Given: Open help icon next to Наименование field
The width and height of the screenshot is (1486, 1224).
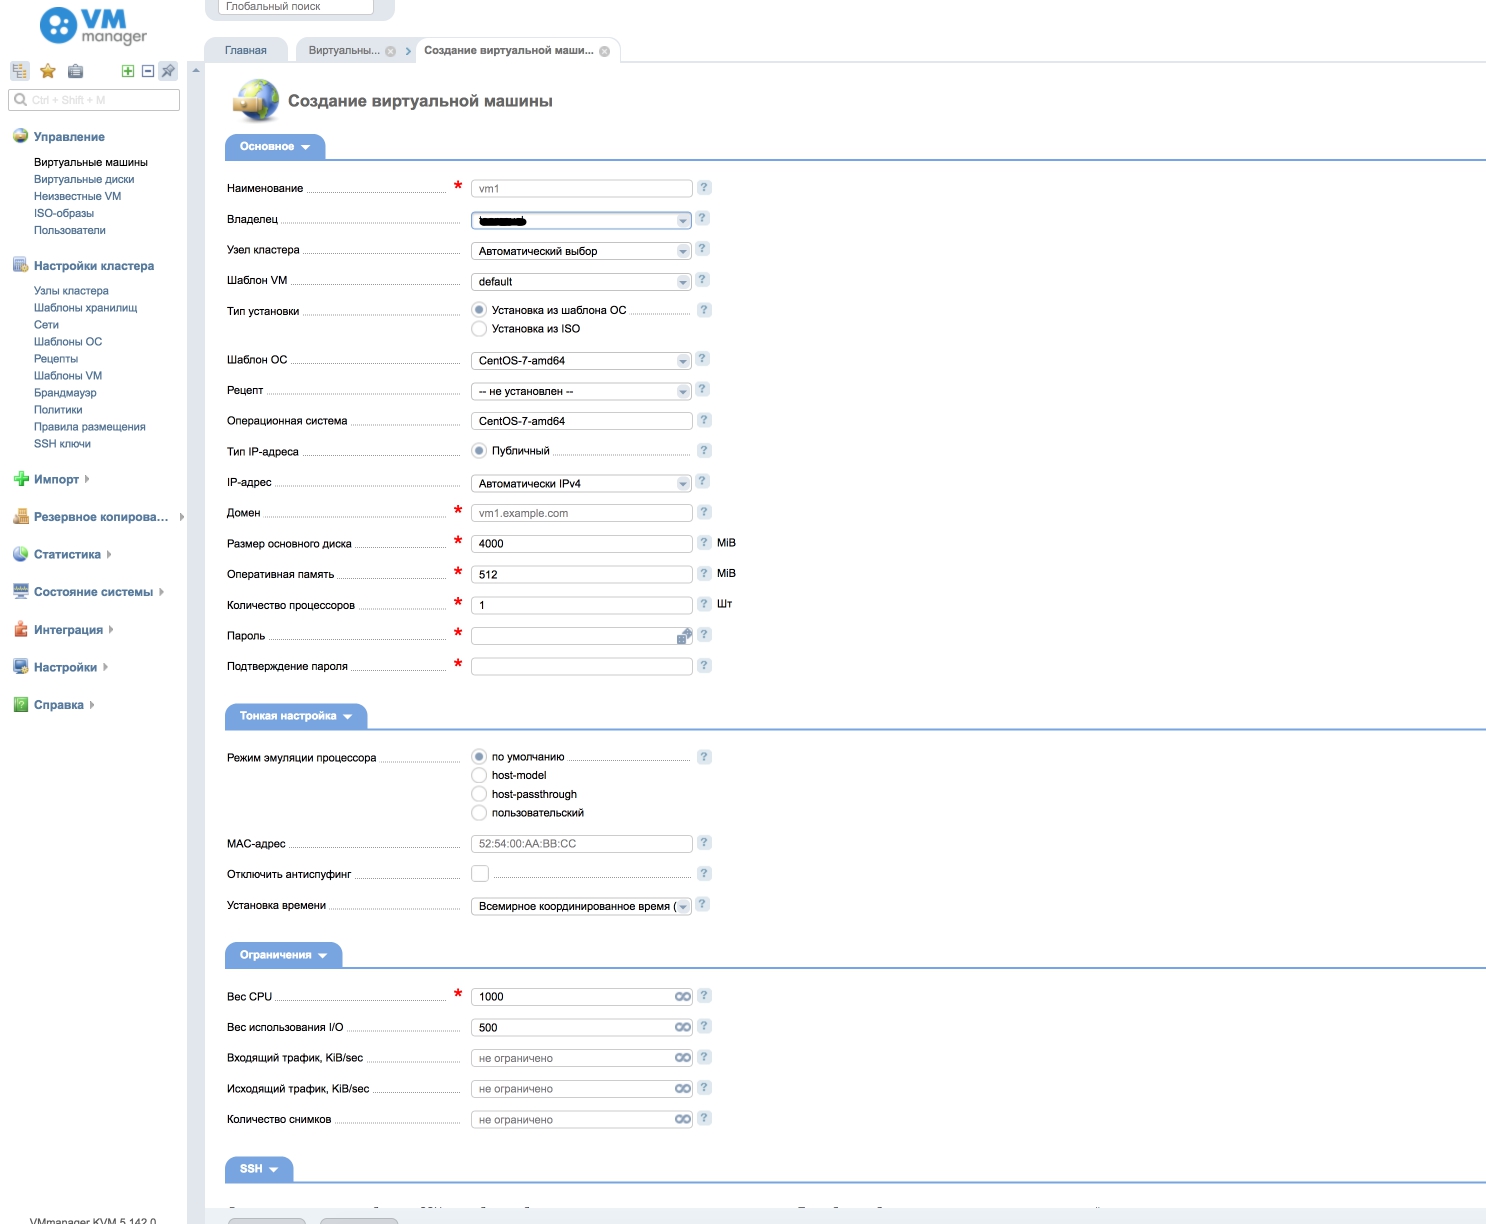Looking at the screenshot, I should click(x=704, y=188).
